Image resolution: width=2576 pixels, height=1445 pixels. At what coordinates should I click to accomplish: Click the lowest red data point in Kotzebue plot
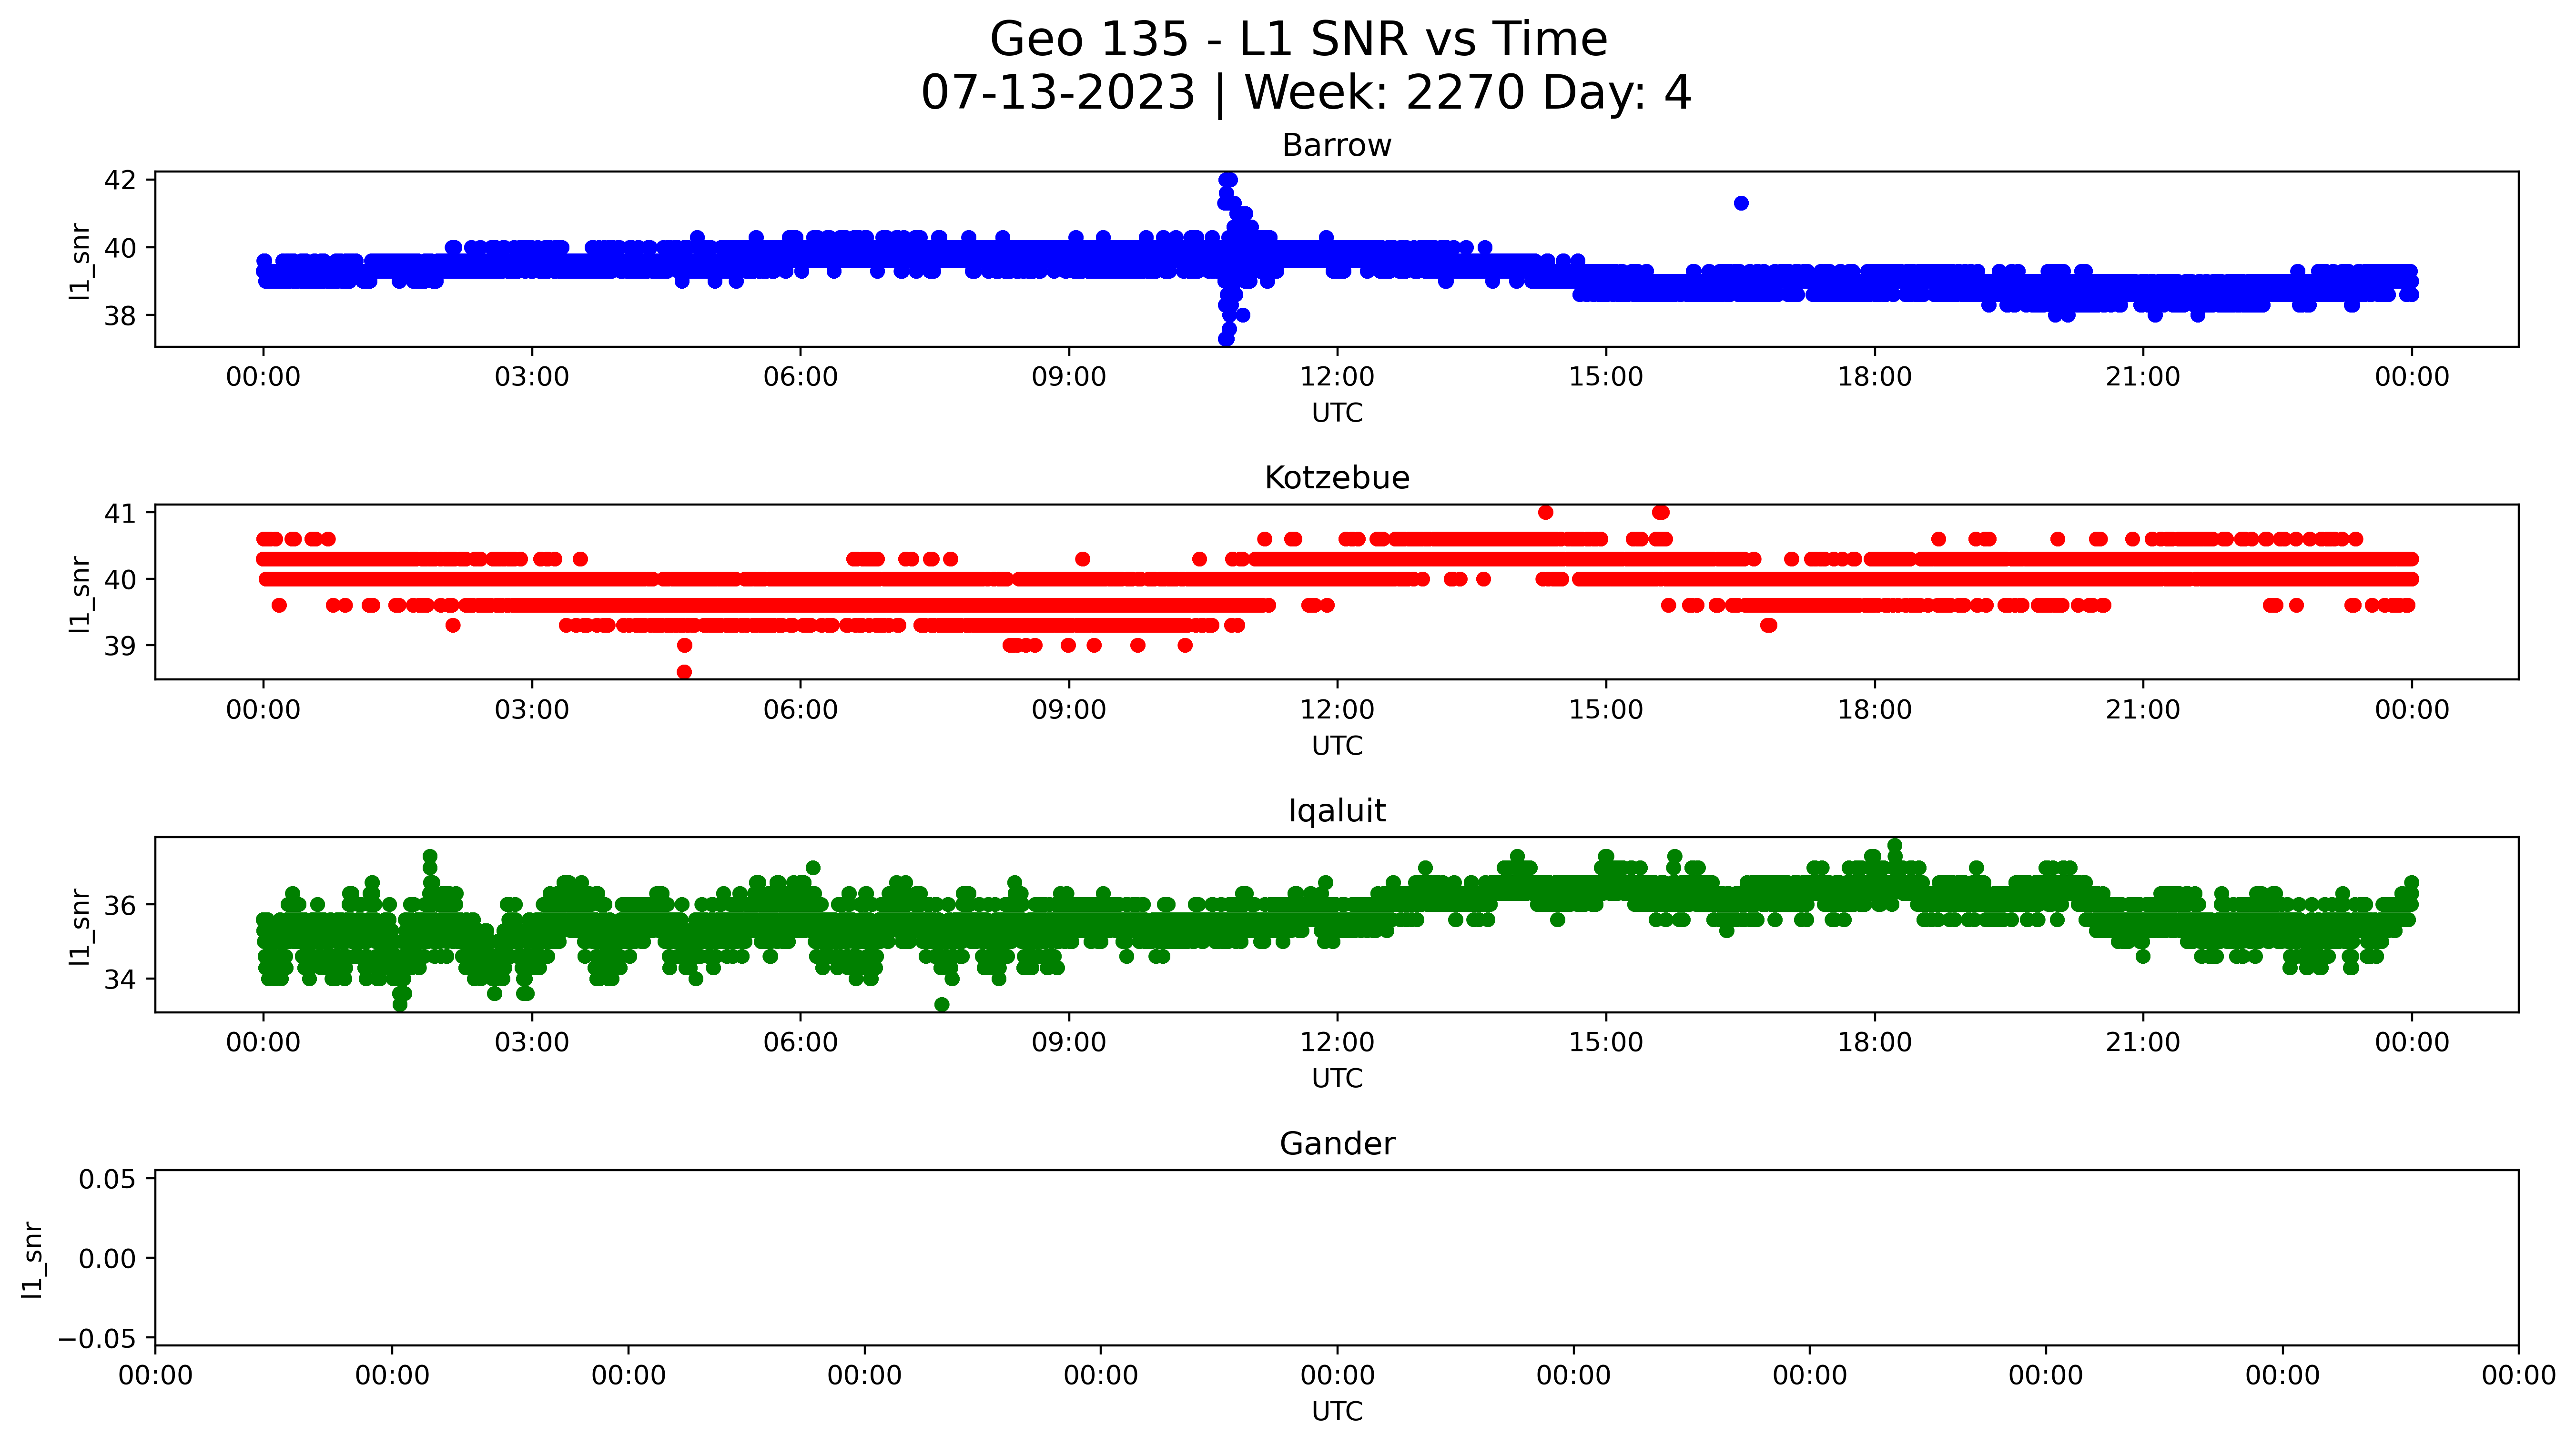pyautogui.click(x=684, y=672)
